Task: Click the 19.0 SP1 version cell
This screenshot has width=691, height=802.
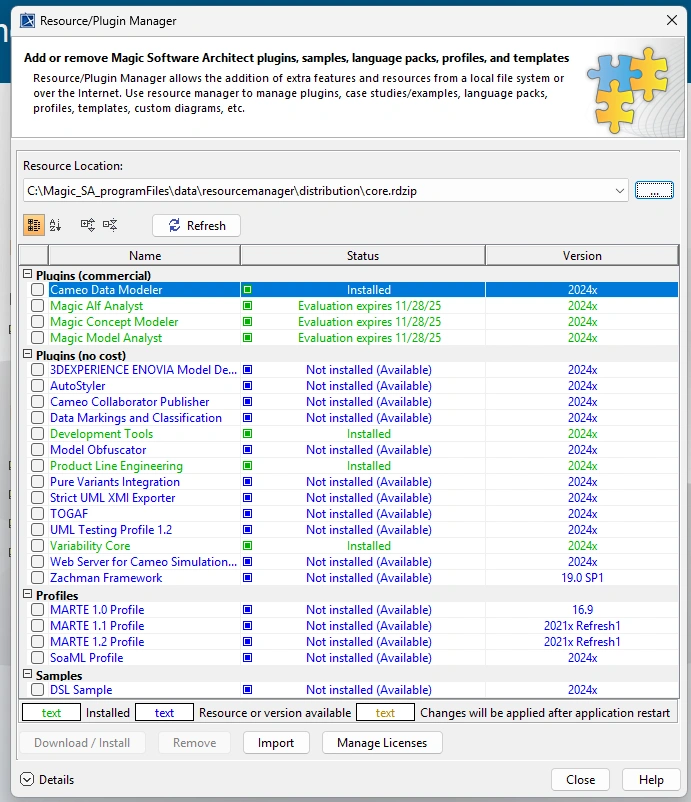Action: 582,577
